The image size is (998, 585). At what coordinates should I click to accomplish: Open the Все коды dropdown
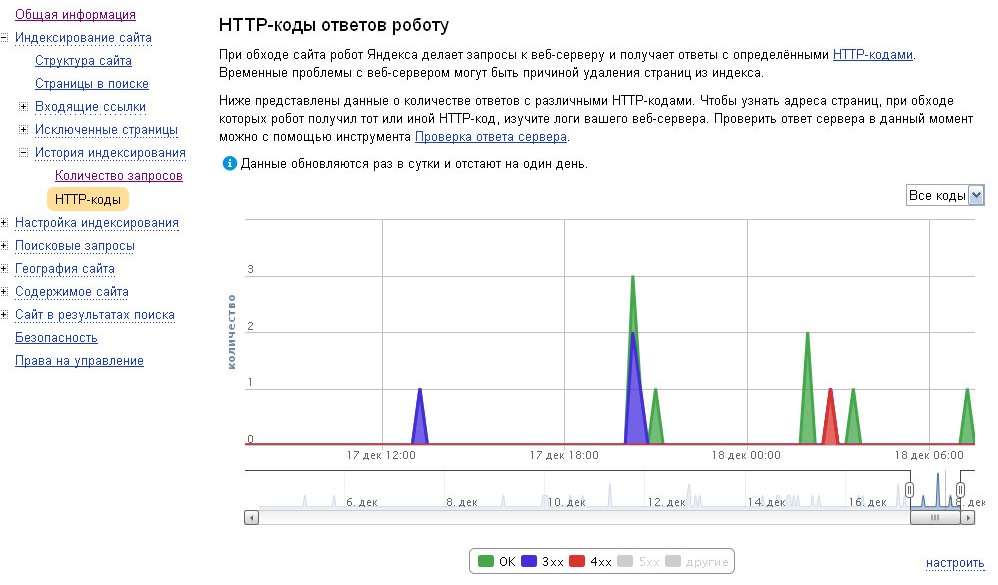tap(943, 195)
